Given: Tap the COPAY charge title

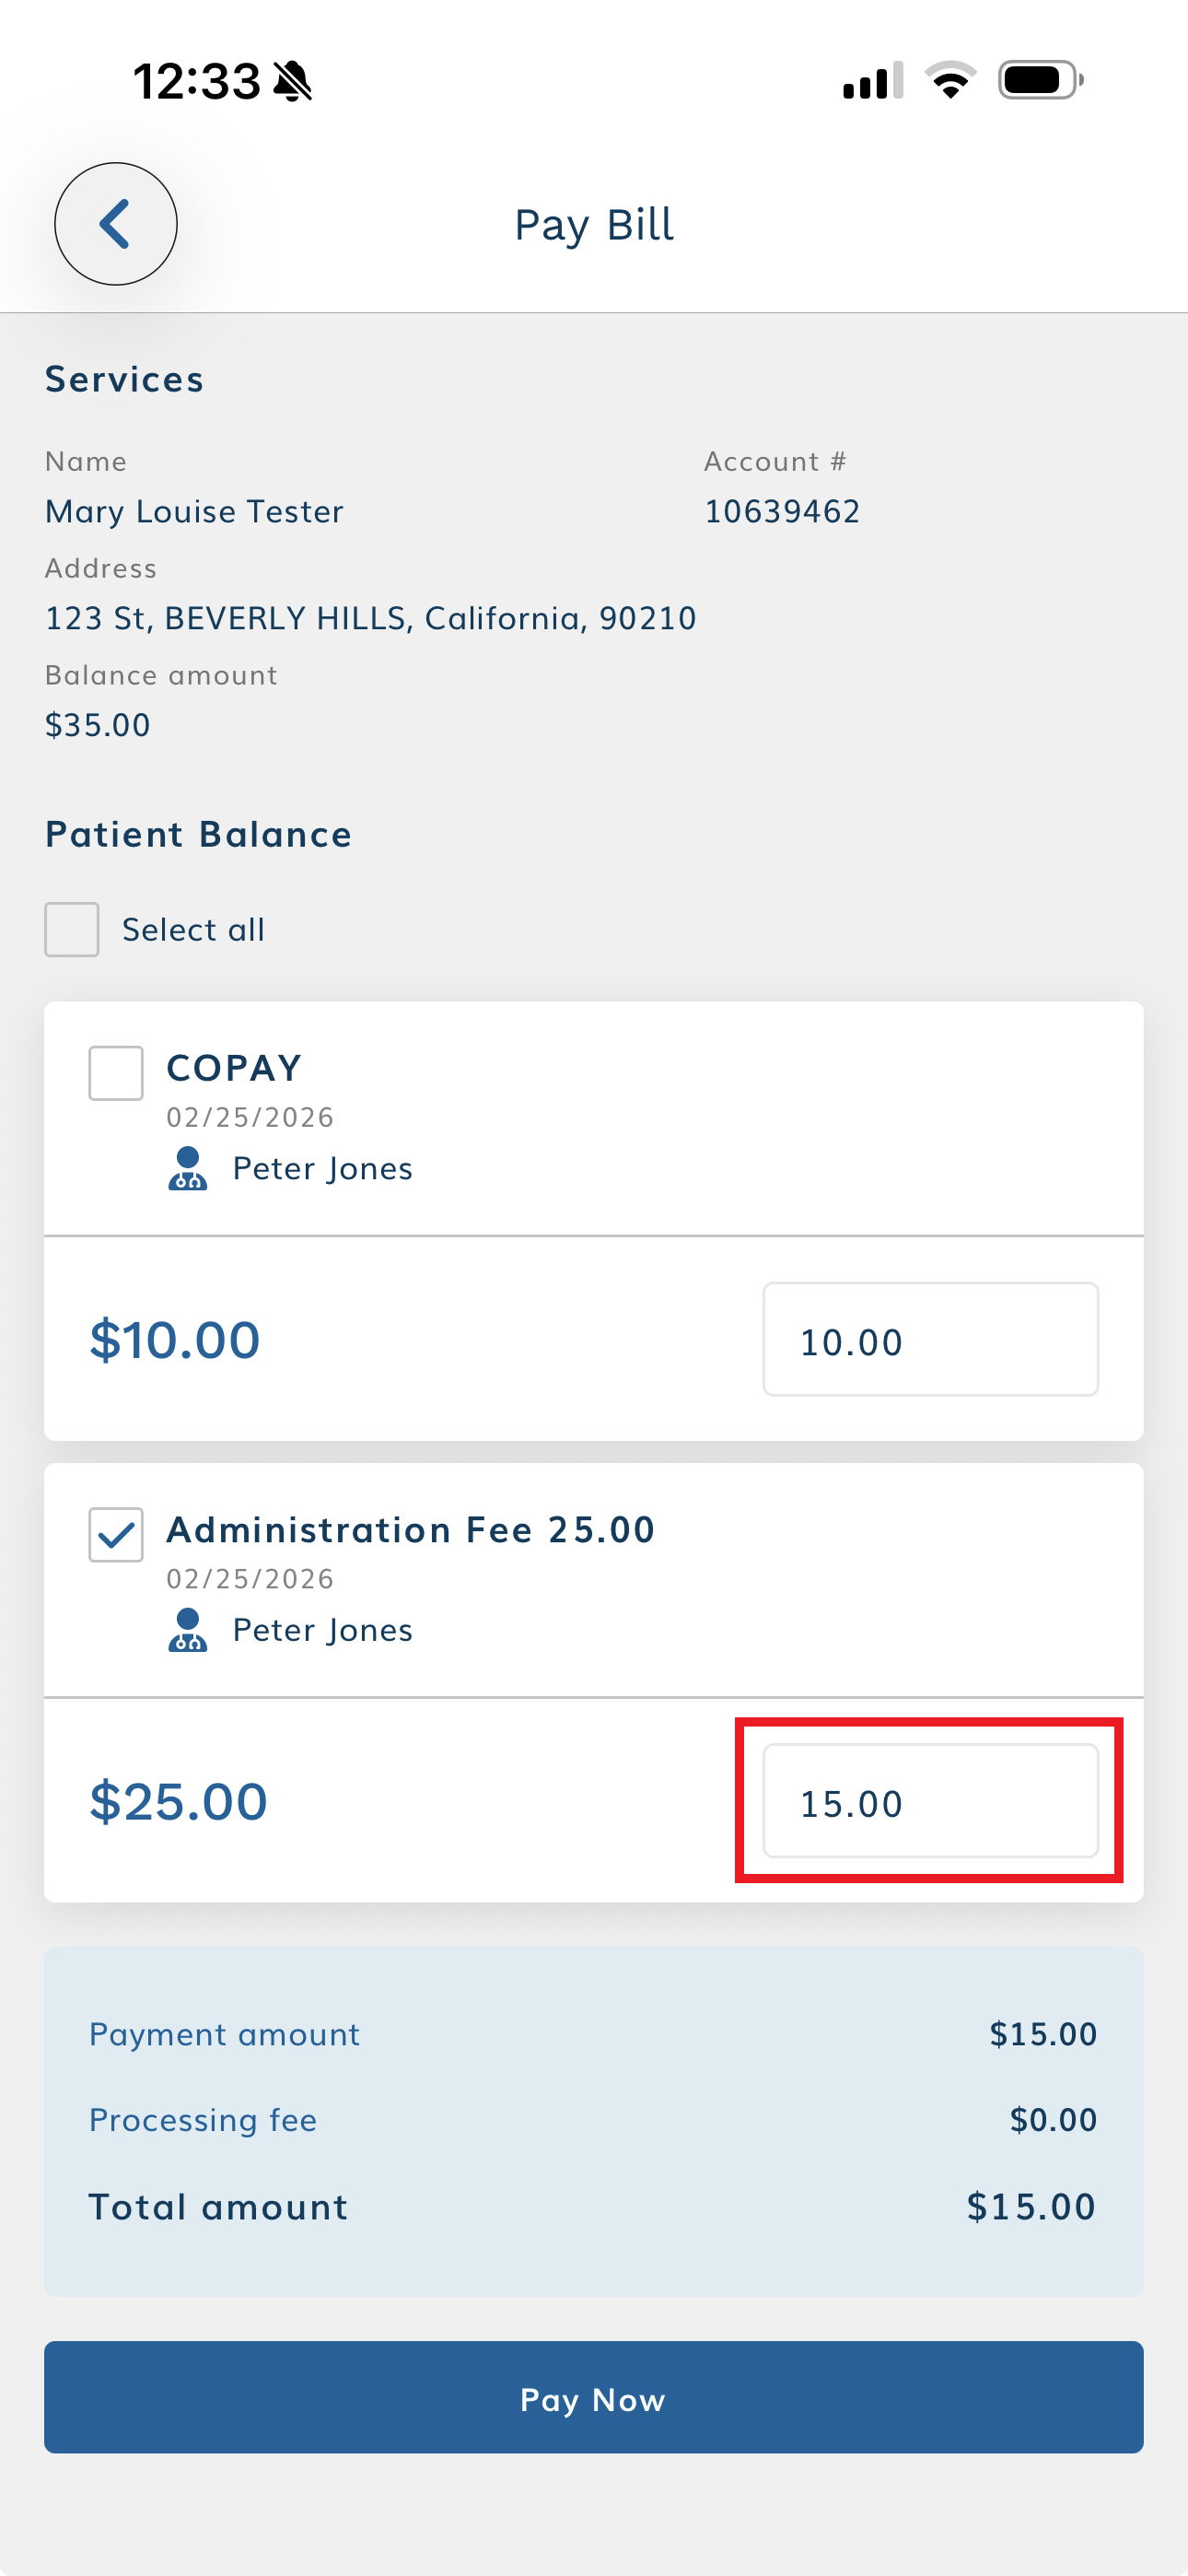Looking at the screenshot, I should pyautogui.click(x=234, y=1068).
